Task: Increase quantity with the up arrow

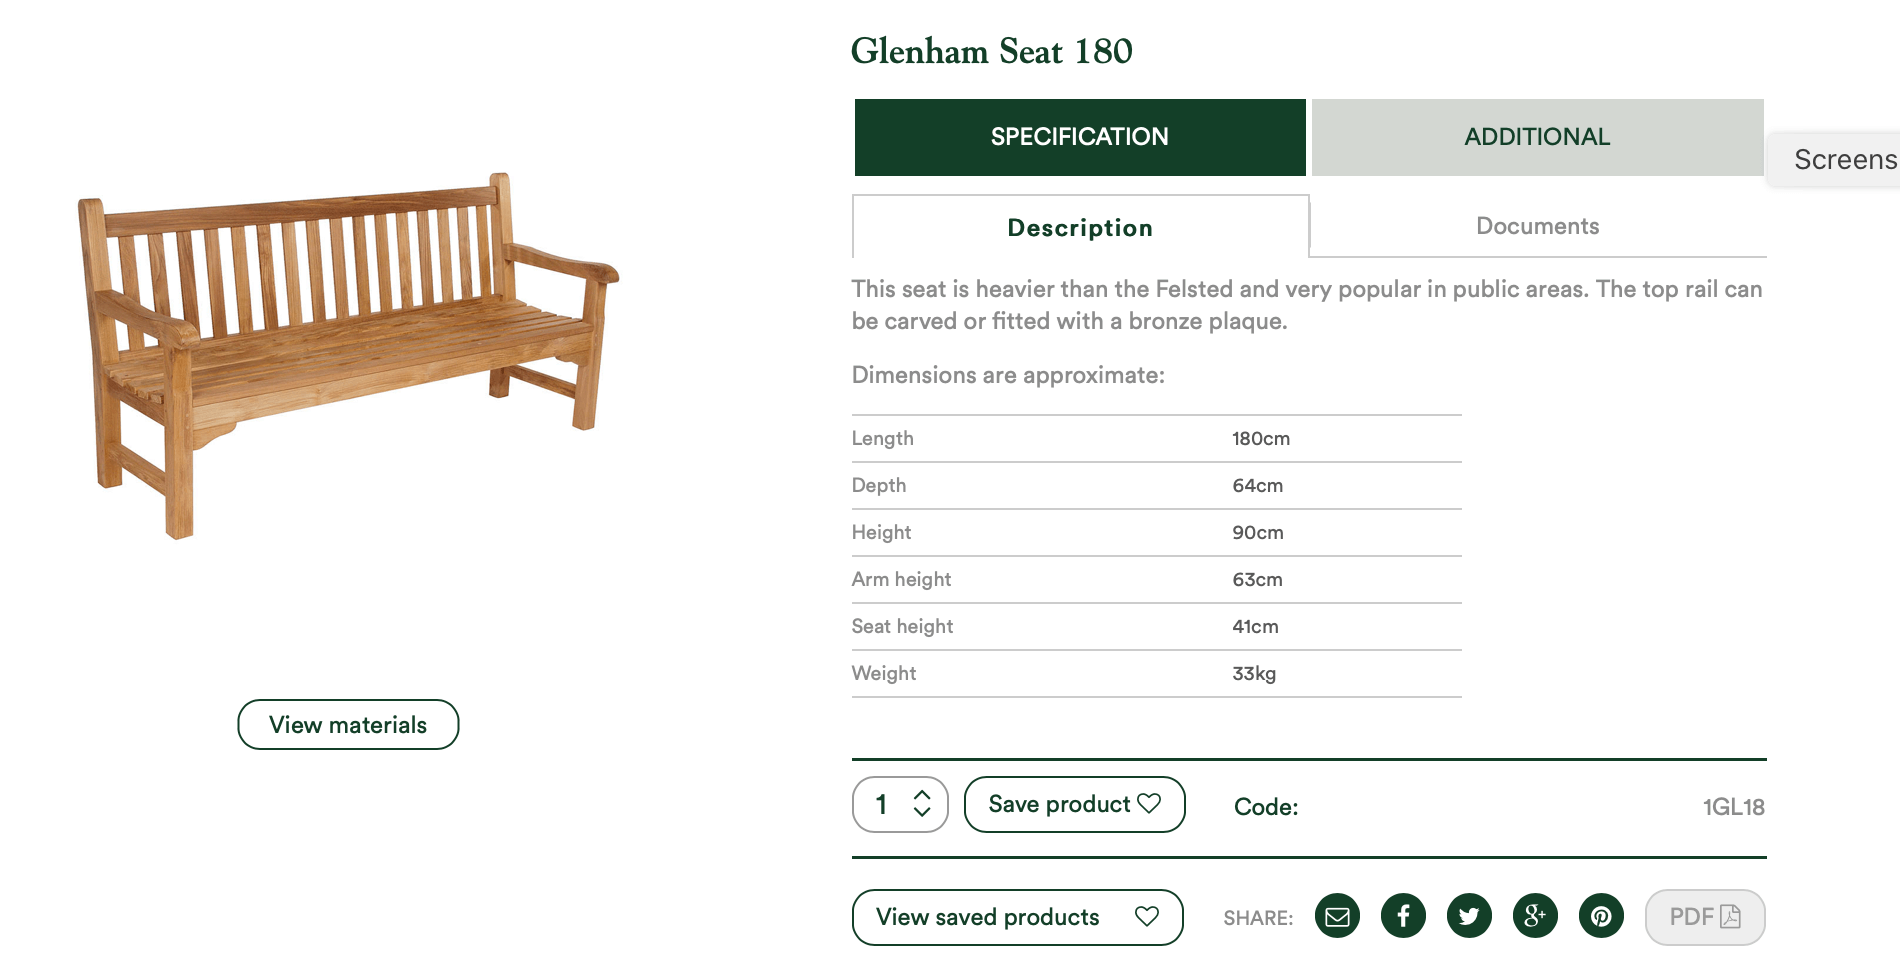Action: [922, 794]
